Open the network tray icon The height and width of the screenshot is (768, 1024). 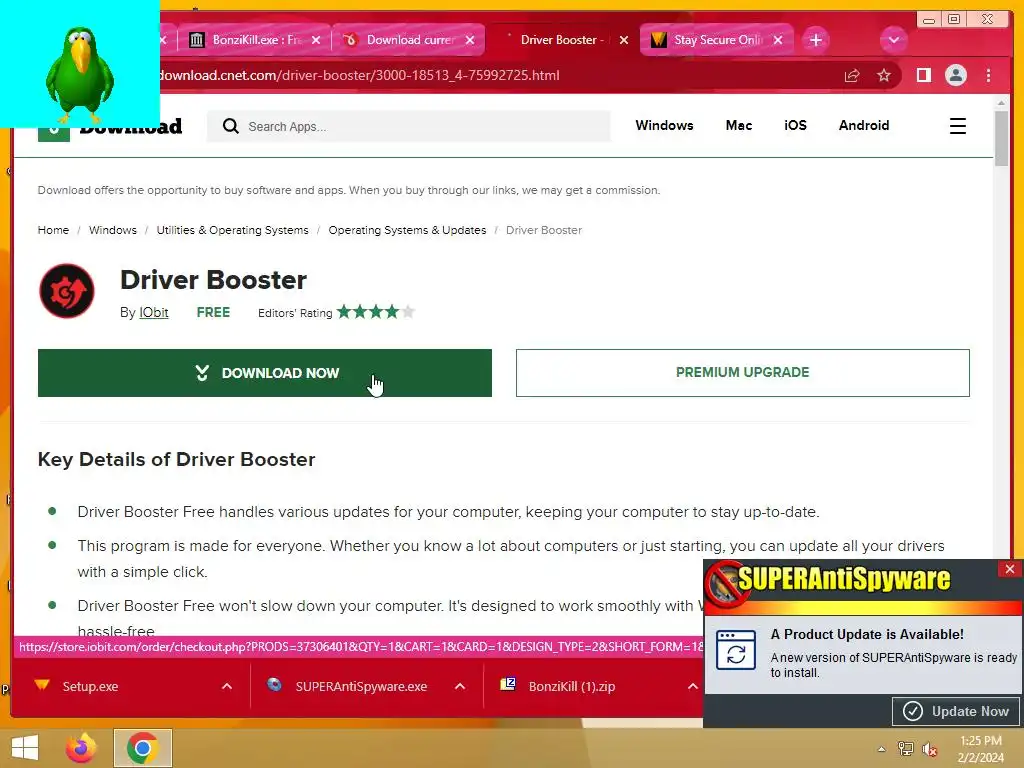coord(905,749)
